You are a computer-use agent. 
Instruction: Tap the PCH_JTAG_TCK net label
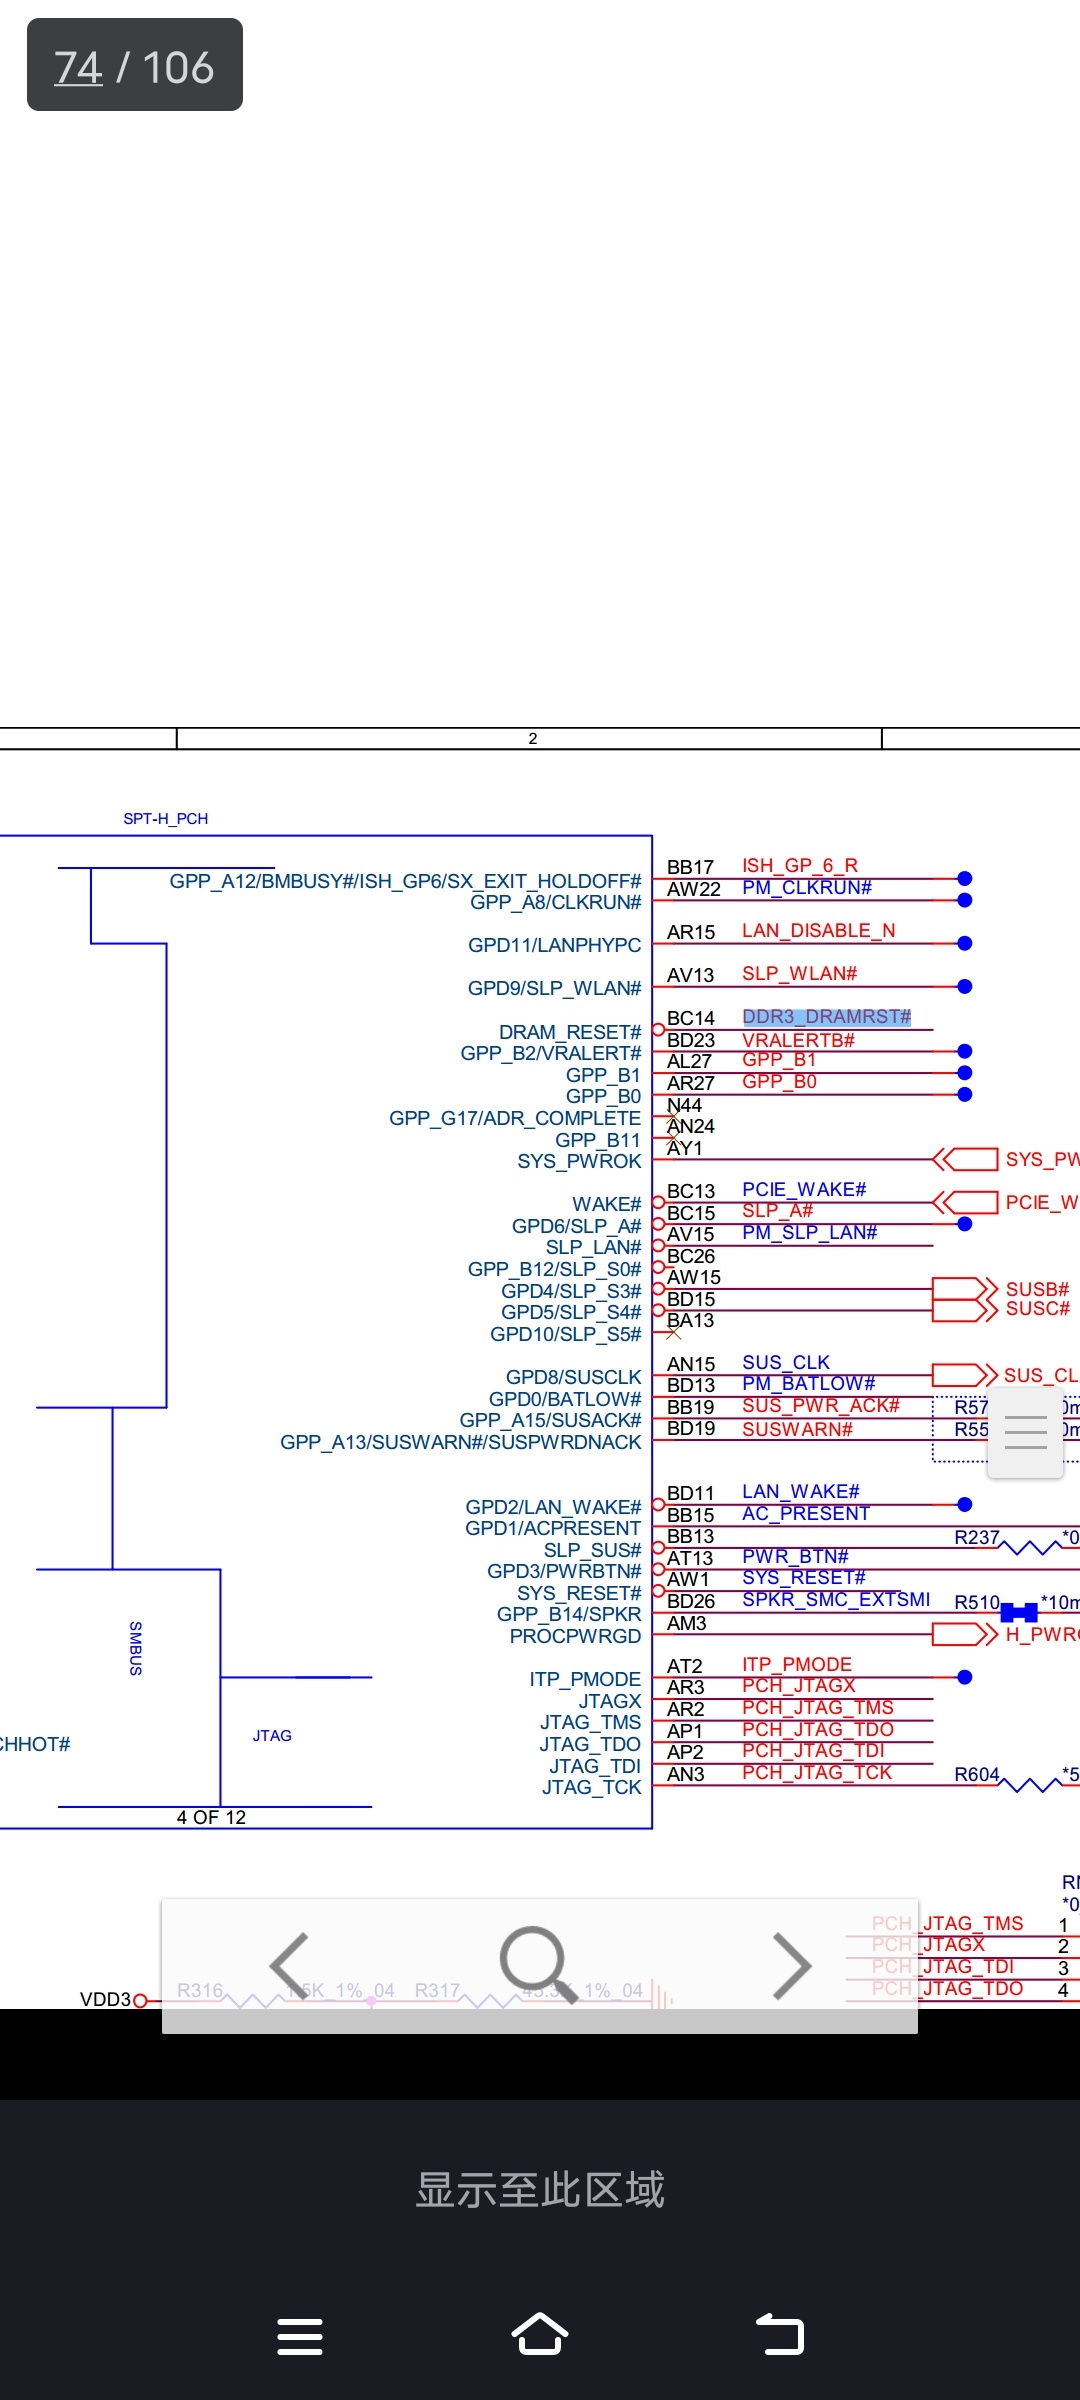(x=817, y=1772)
